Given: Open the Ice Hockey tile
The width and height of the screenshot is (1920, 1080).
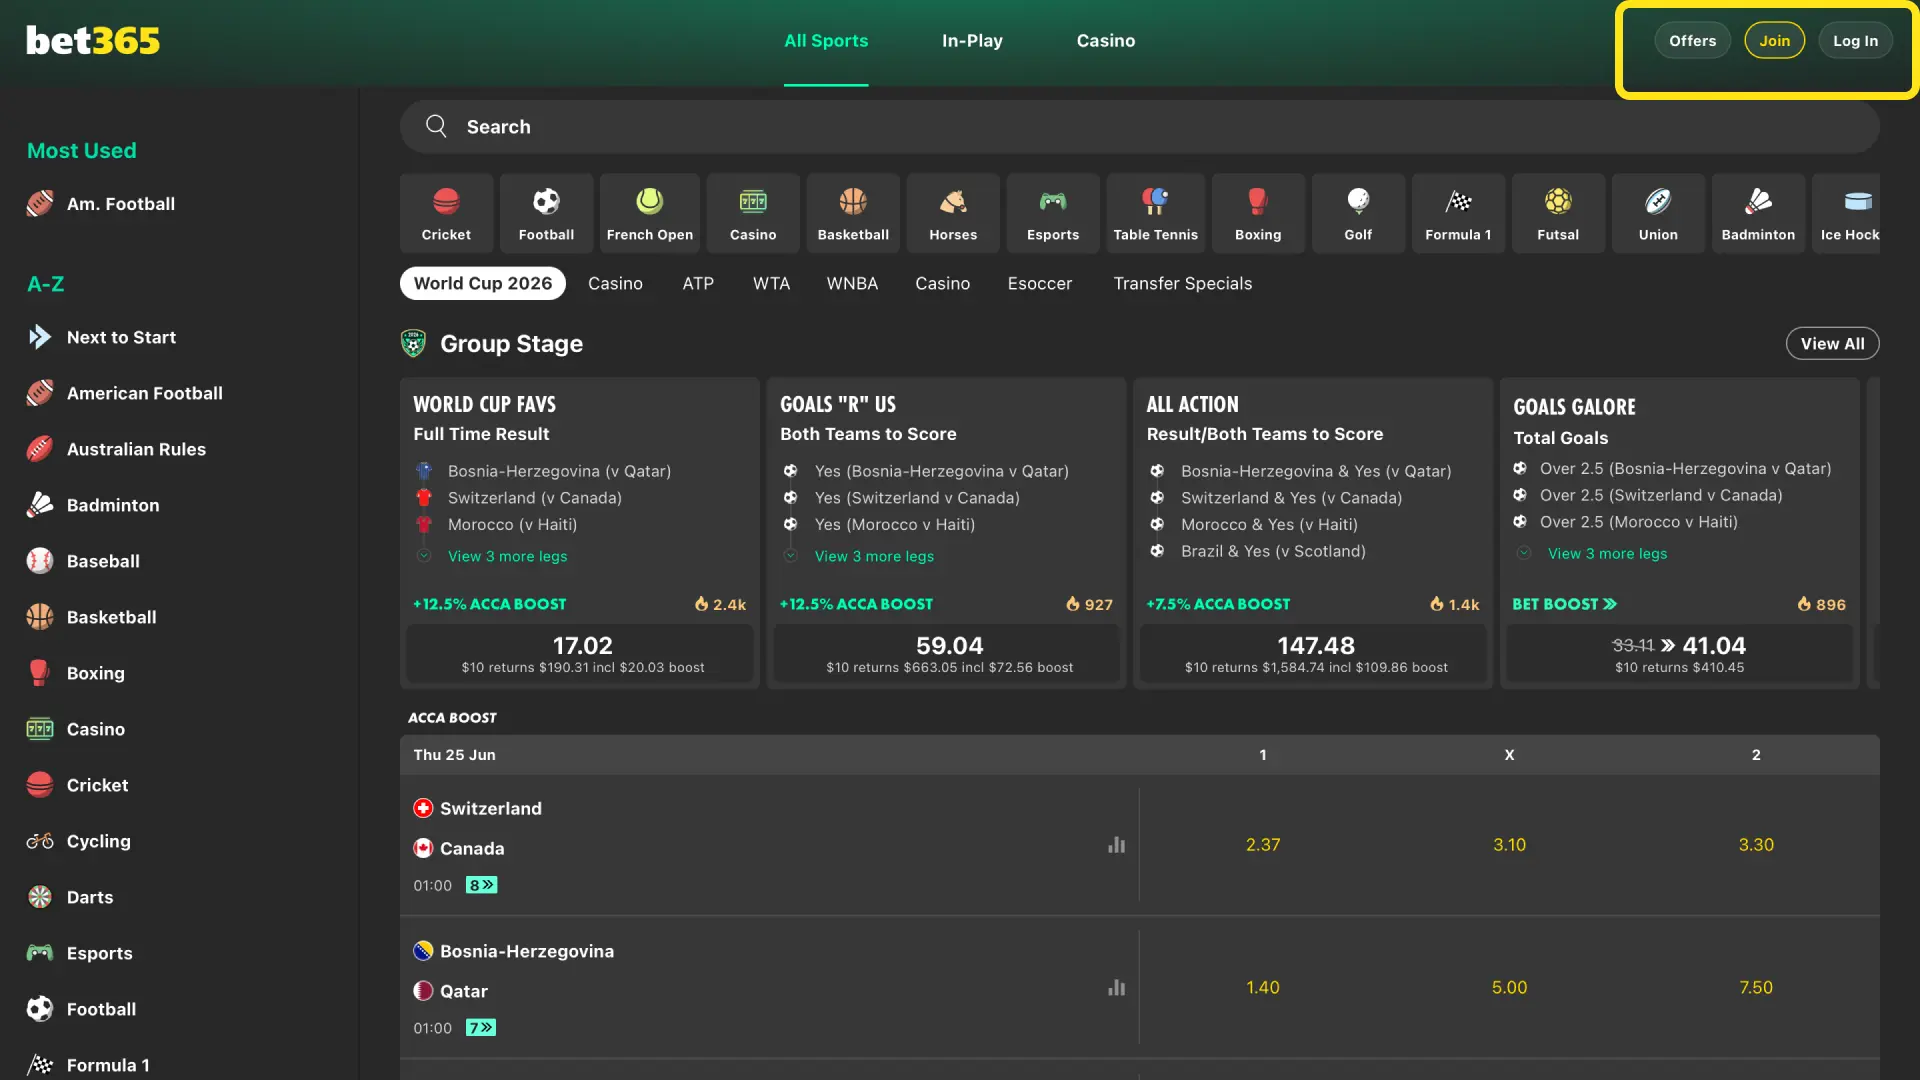Looking at the screenshot, I should [x=1847, y=213].
